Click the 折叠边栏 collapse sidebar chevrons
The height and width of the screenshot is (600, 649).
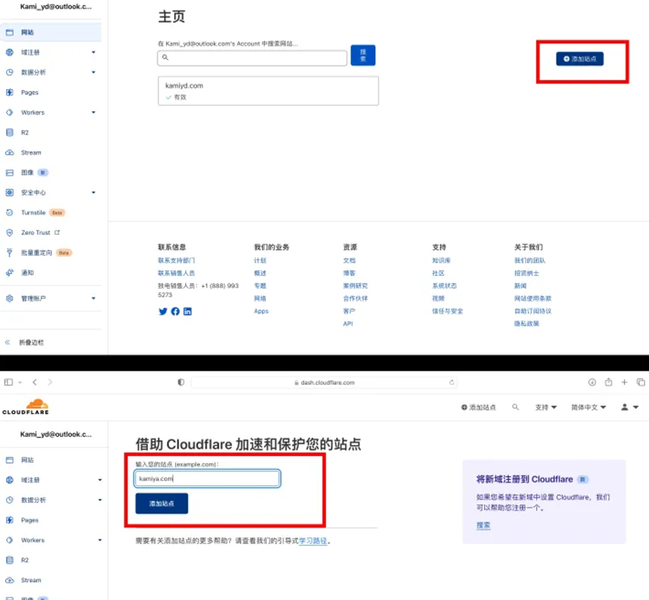7,342
